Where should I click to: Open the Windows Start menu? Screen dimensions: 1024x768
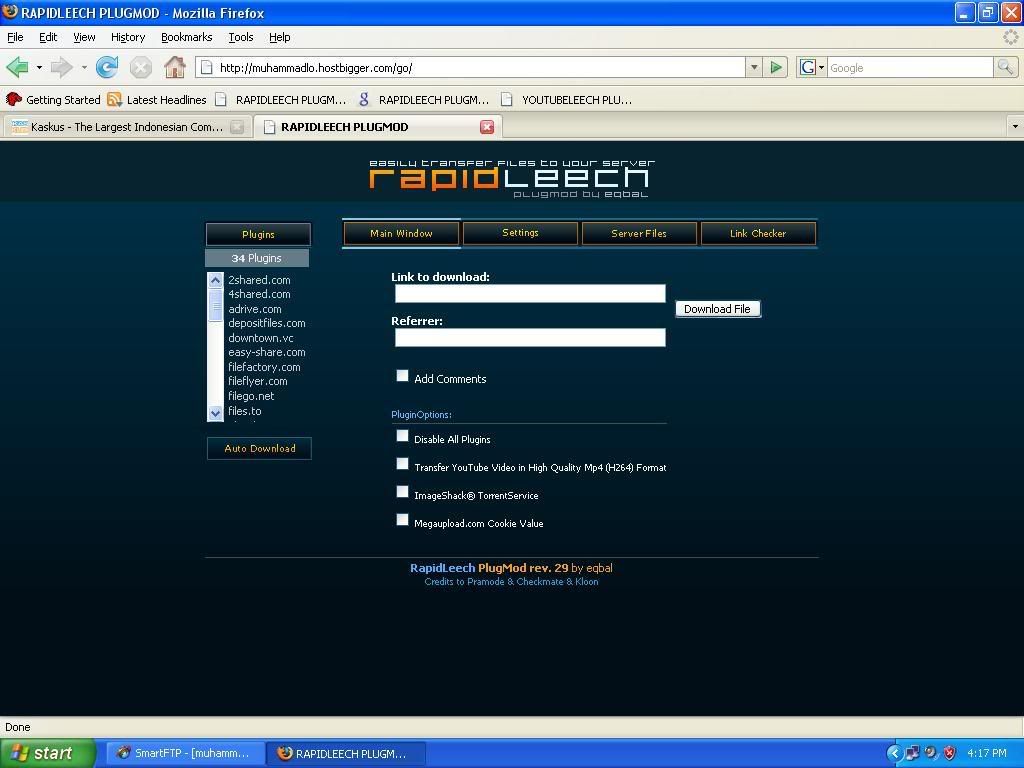(x=47, y=753)
